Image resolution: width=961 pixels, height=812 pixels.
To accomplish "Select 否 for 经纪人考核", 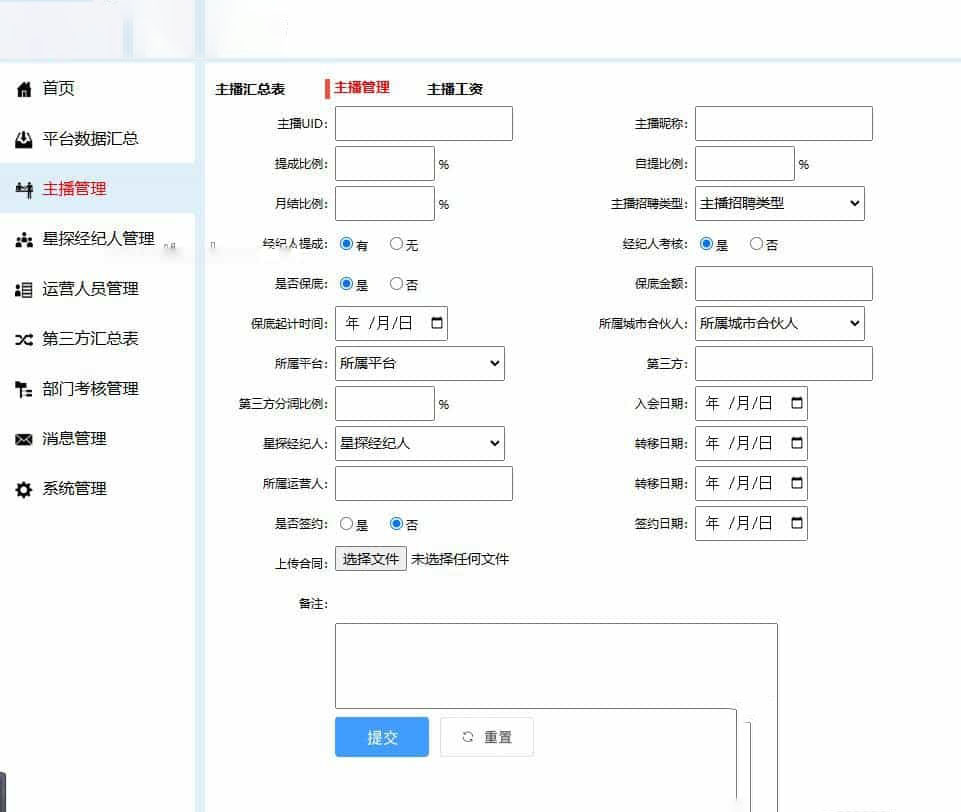I will (756, 244).
